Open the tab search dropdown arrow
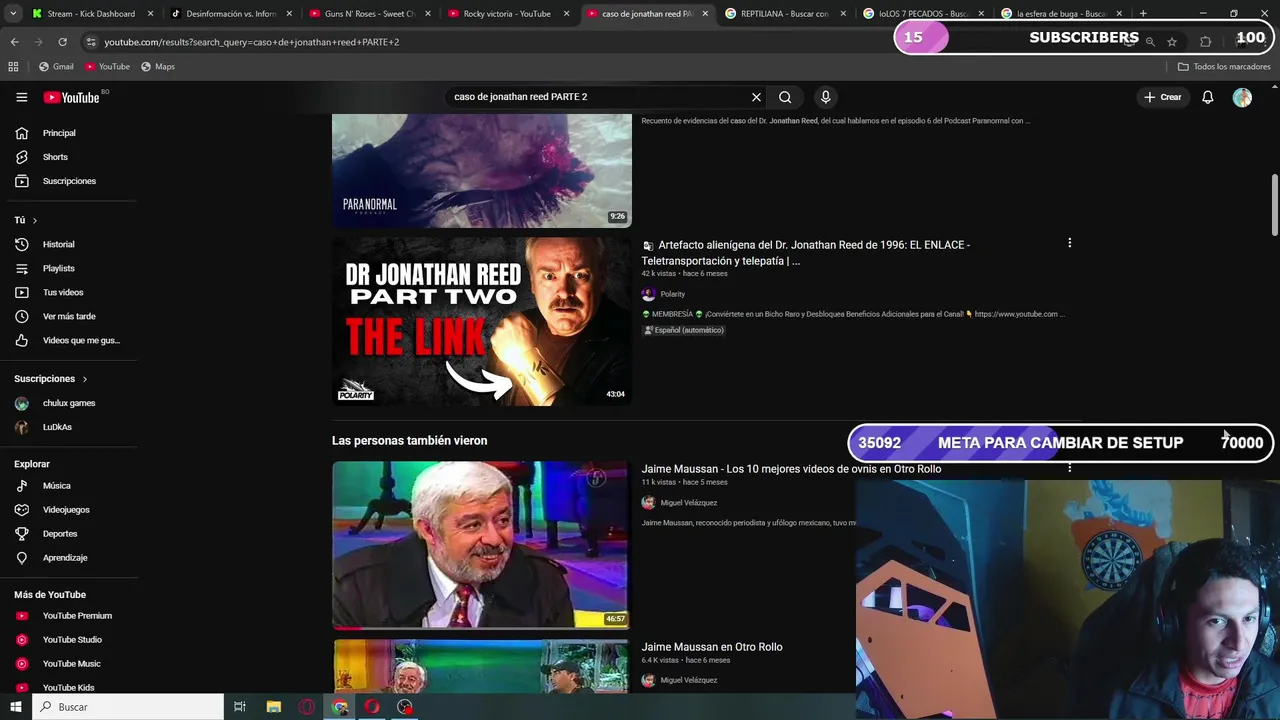Screen dimensions: 1280x720 [x=13, y=14]
